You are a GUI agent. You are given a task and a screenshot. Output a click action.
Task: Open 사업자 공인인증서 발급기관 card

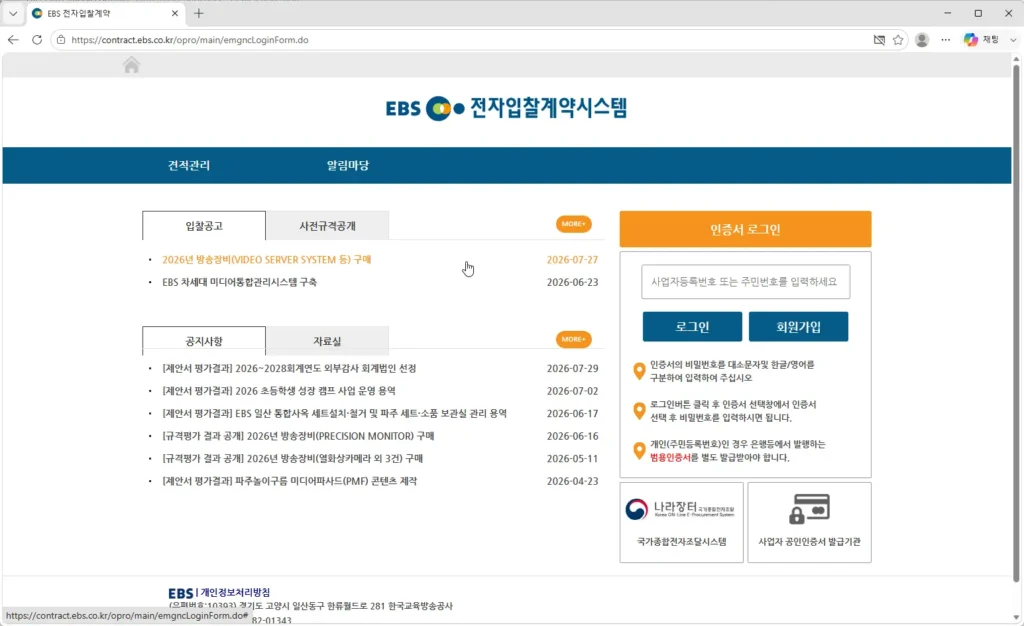(809, 522)
